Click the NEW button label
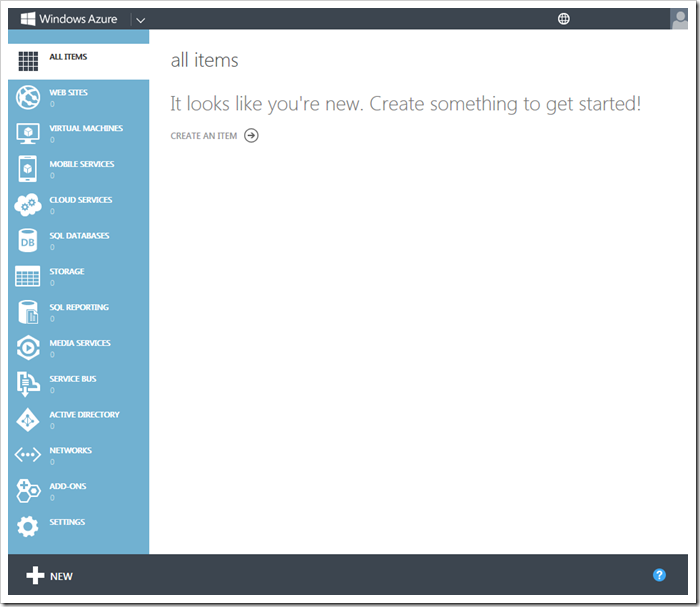This screenshot has height=607, width=700. pos(61,576)
